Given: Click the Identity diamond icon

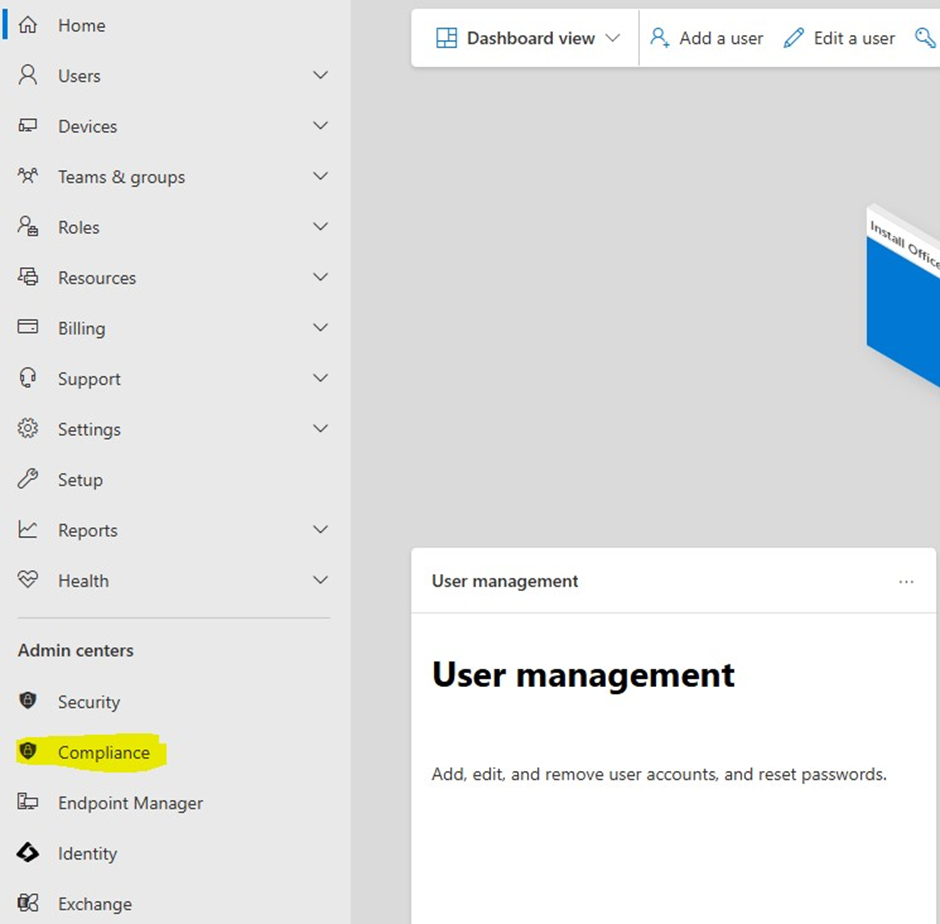Looking at the screenshot, I should (28, 853).
